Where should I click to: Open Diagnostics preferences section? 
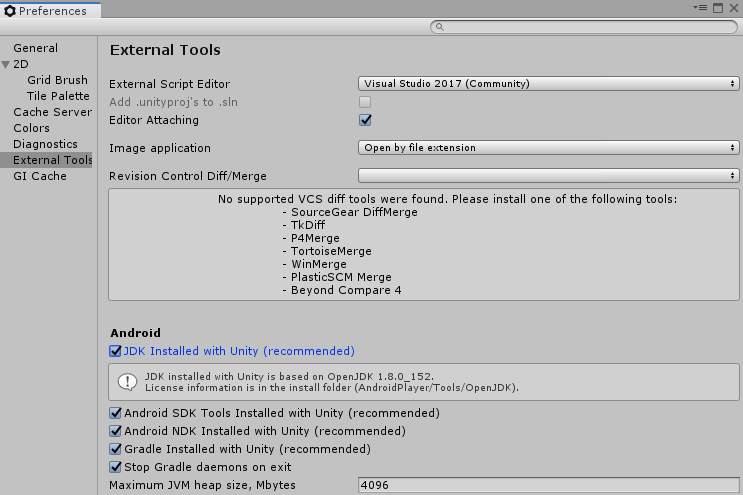click(x=45, y=144)
